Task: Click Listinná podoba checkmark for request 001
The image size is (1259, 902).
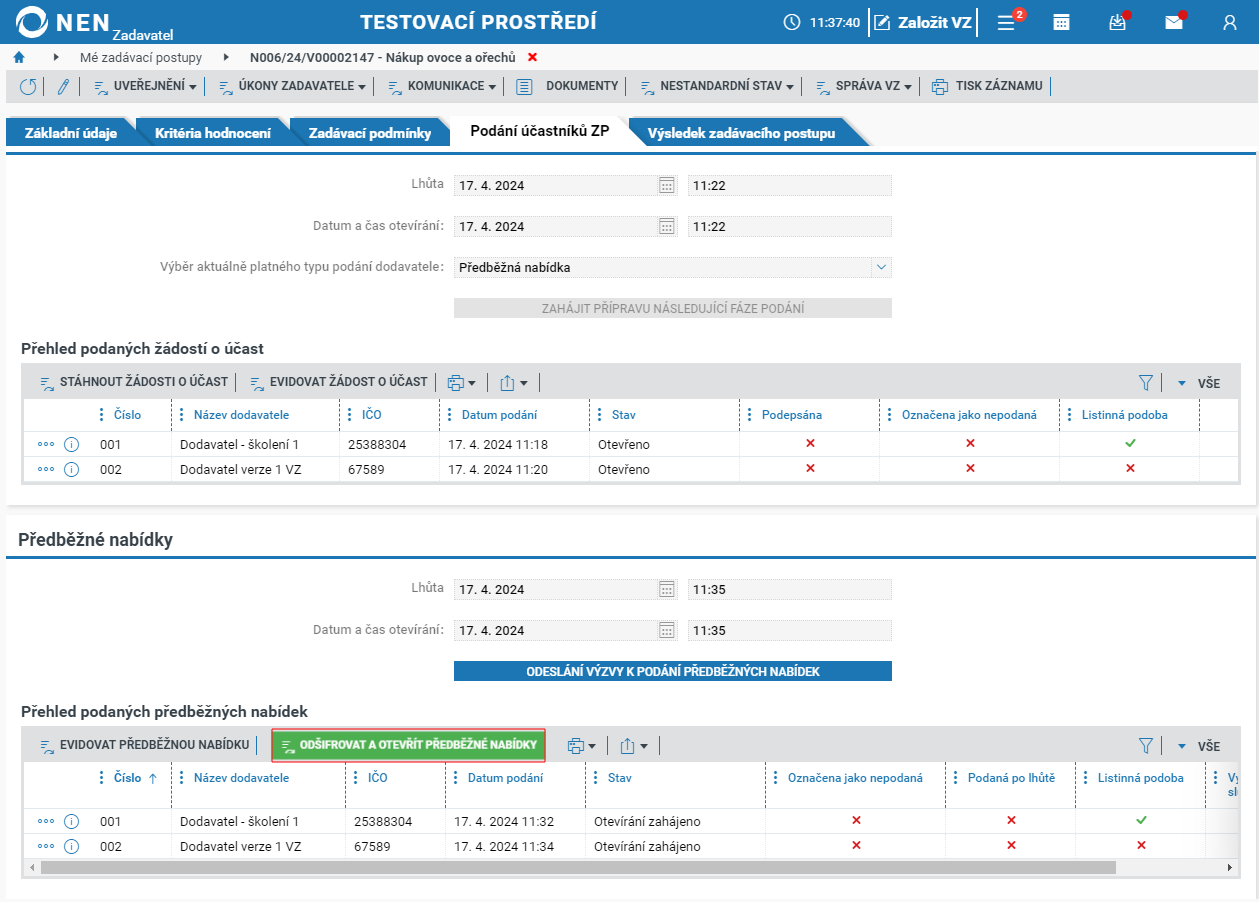Action: tap(1130, 443)
